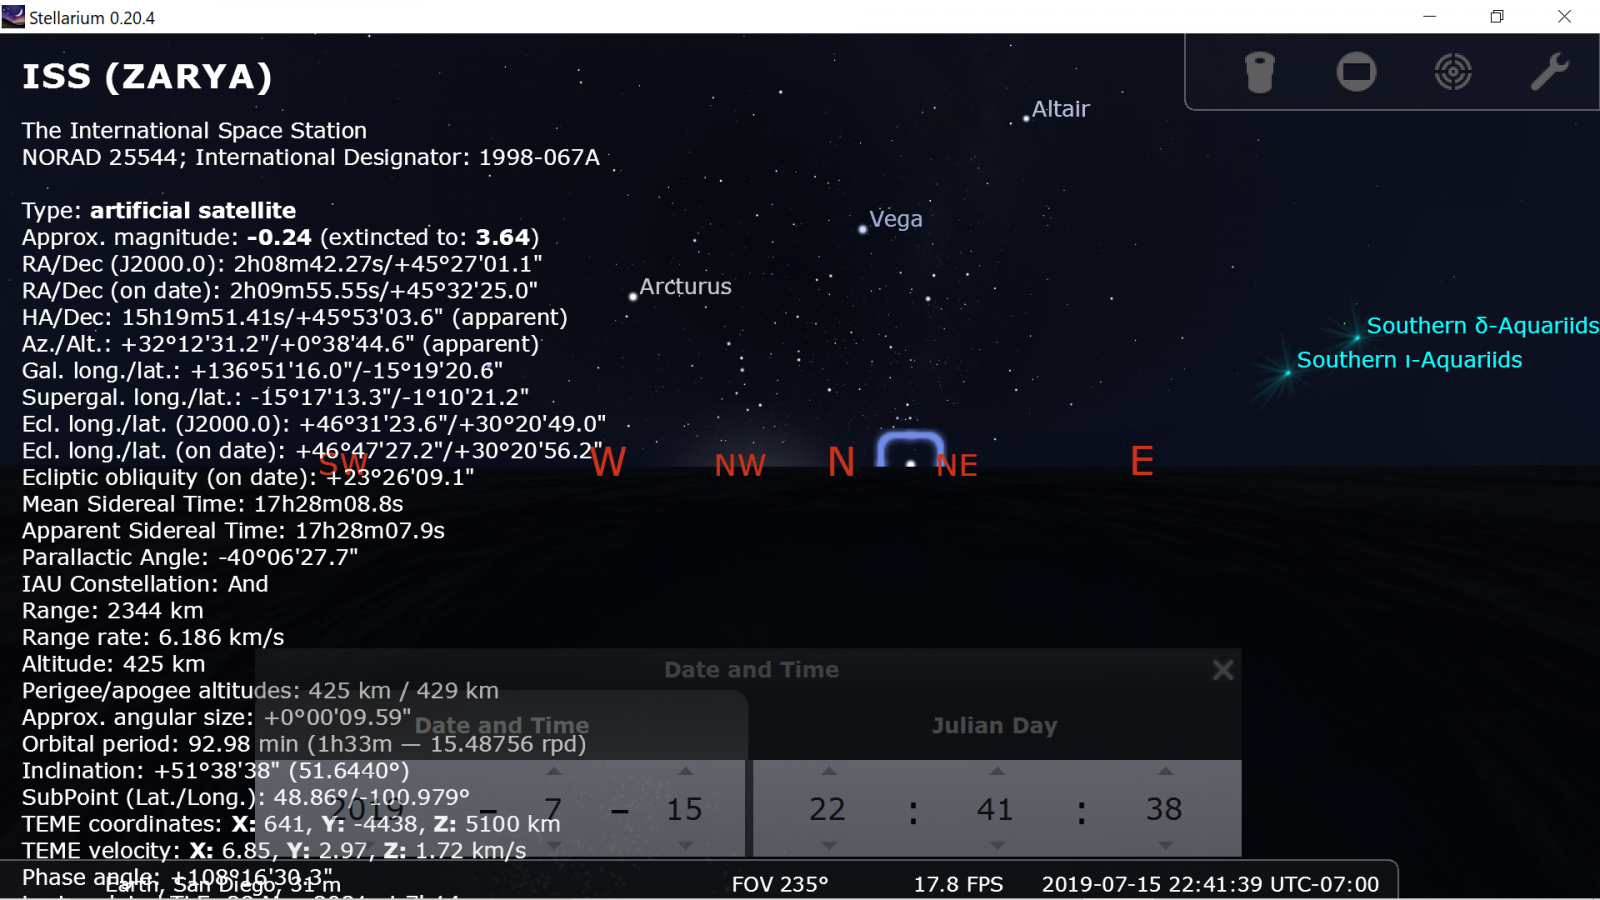
Task: Click the date and time in status bar
Action: point(1210,884)
